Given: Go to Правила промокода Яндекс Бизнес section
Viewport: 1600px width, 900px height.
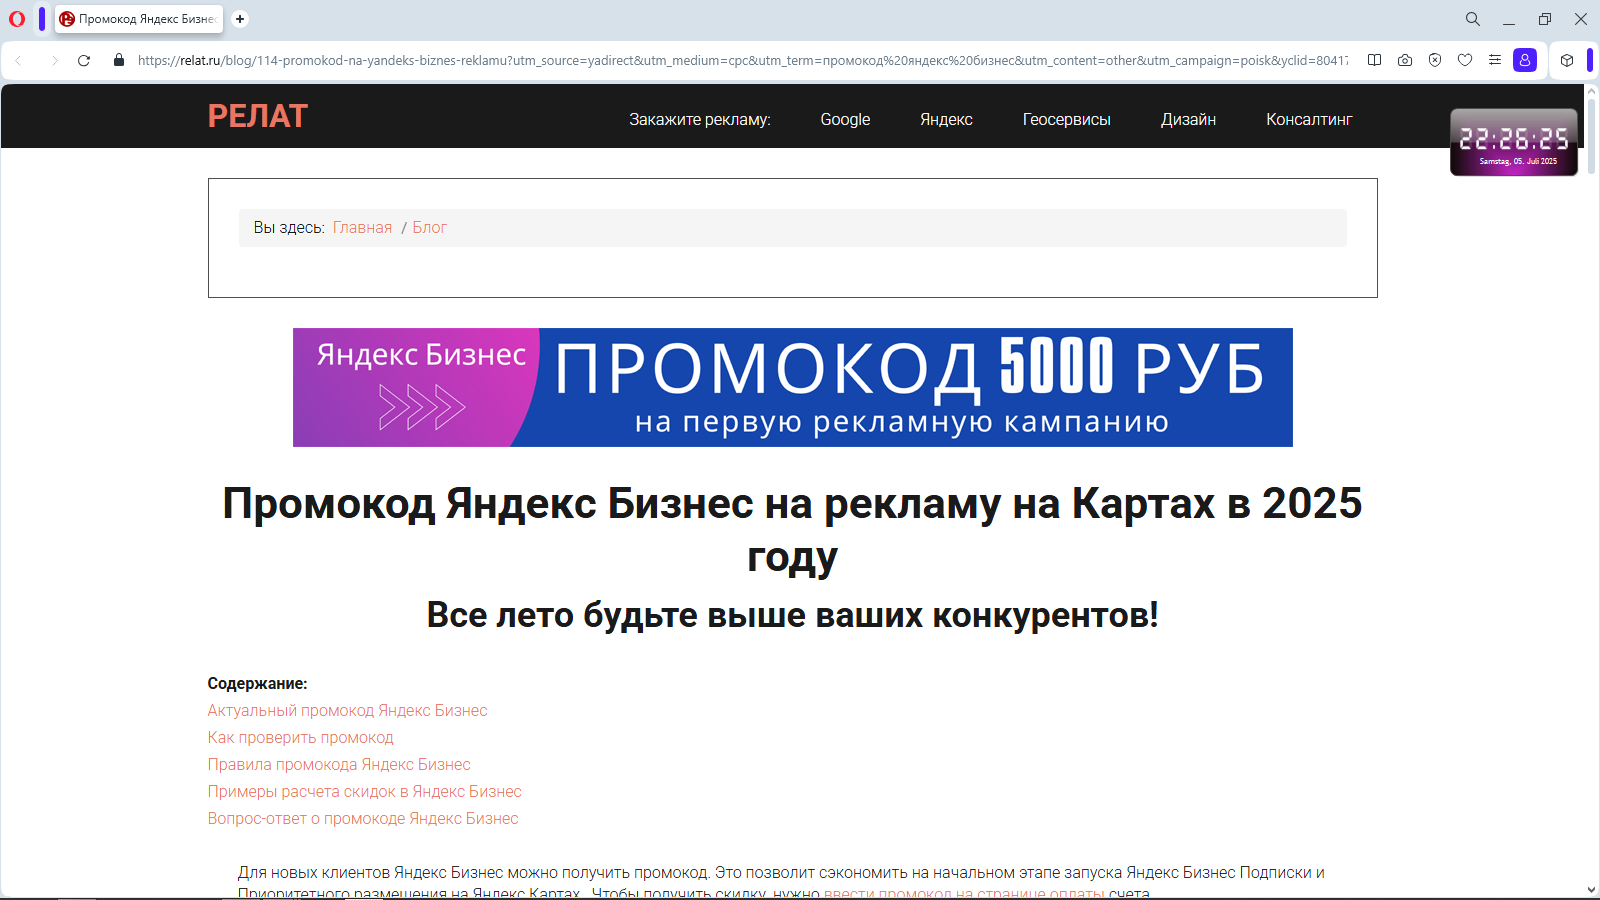Looking at the screenshot, I should pyautogui.click(x=339, y=764).
